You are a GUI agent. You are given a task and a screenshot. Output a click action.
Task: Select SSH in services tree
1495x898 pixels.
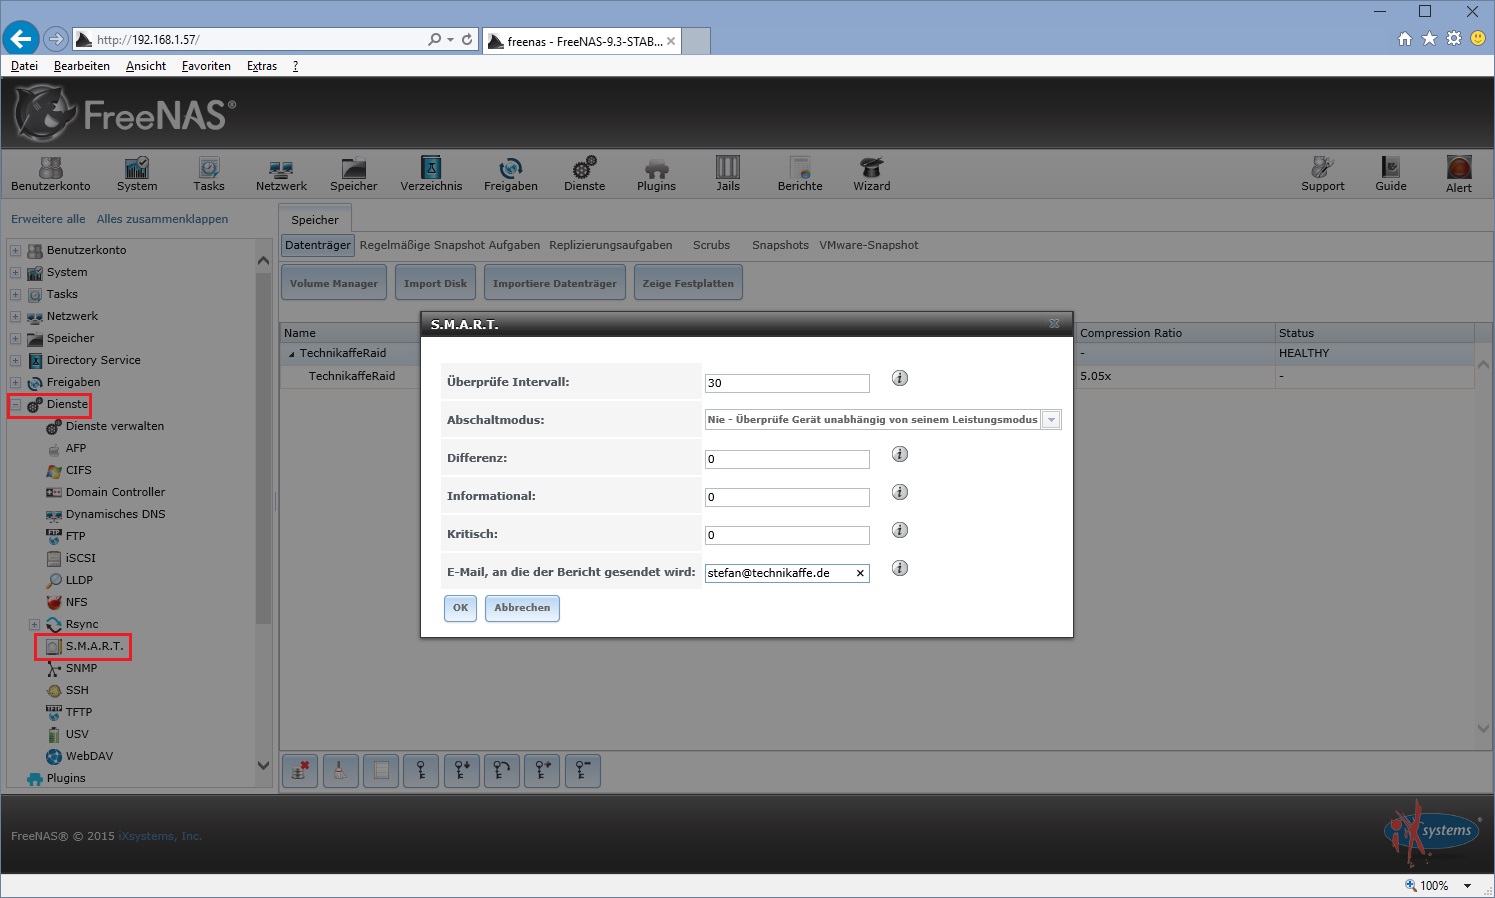77,690
